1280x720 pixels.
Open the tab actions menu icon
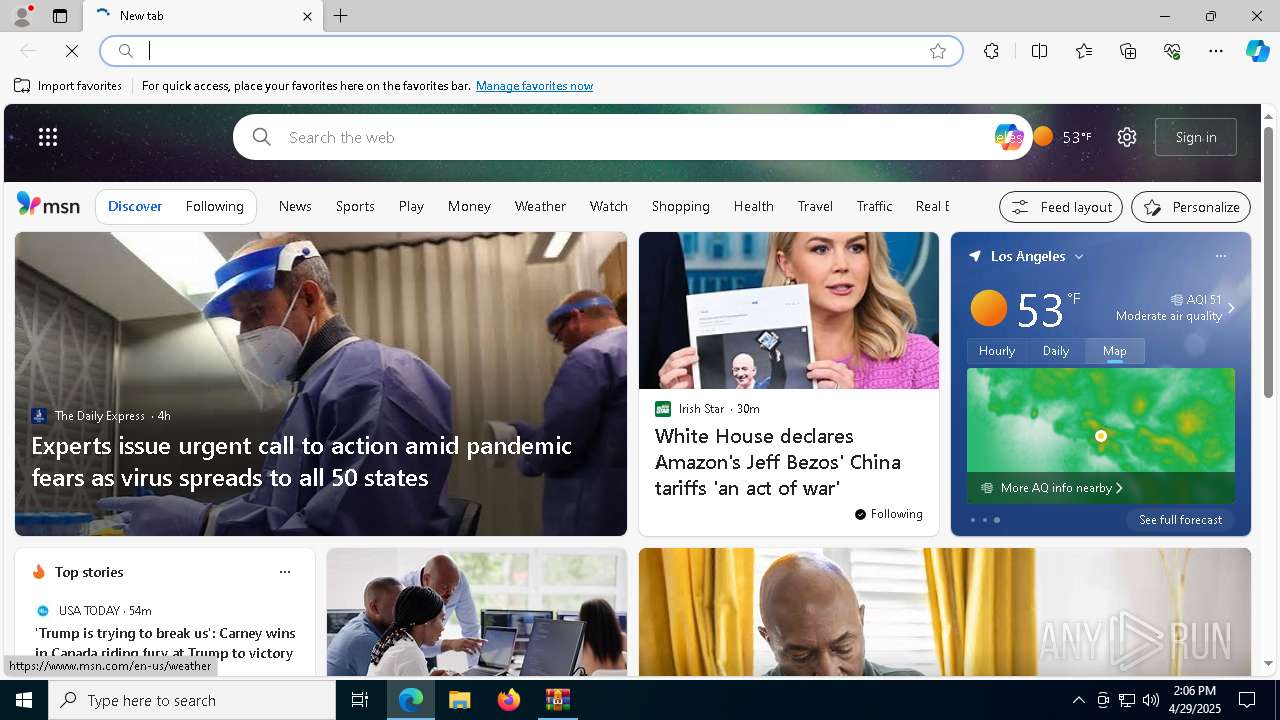point(60,16)
